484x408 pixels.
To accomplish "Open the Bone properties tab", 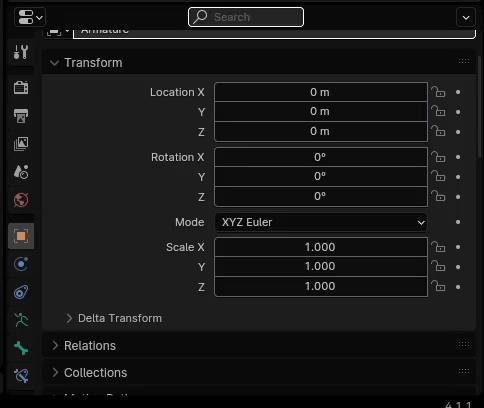I will tap(21, 348).
